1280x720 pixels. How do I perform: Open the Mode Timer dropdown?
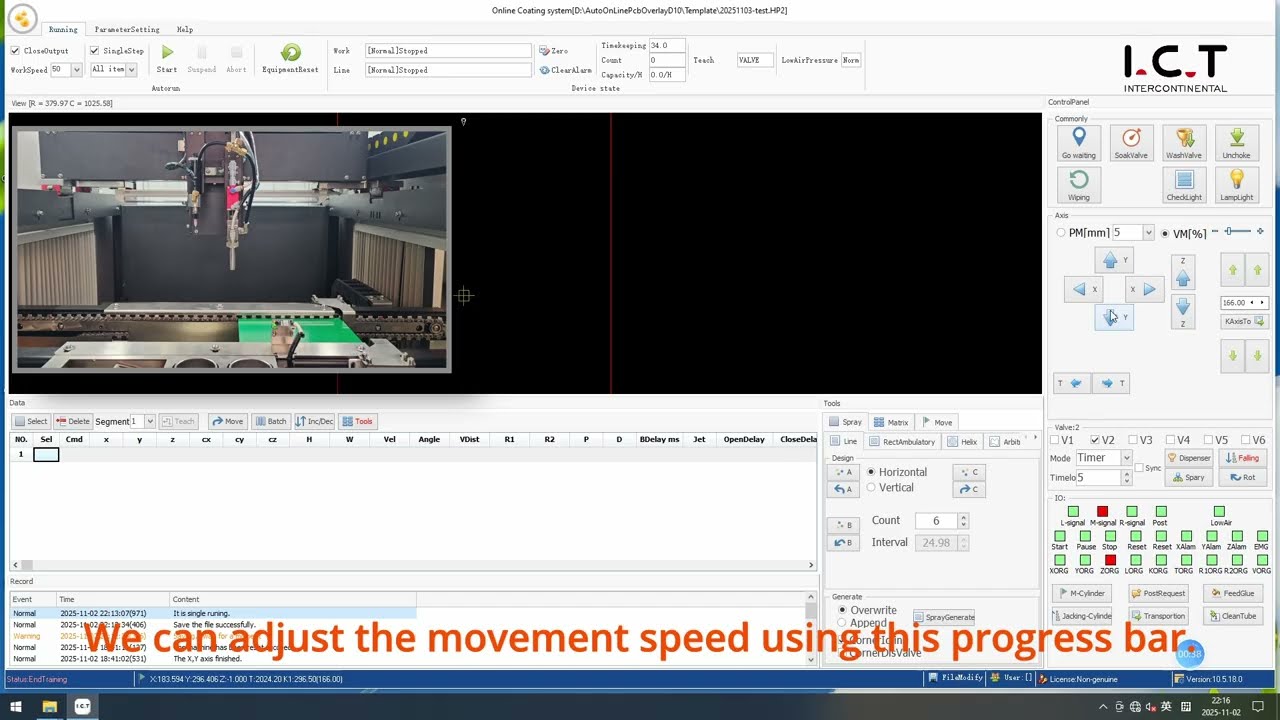pos(1126,458)
